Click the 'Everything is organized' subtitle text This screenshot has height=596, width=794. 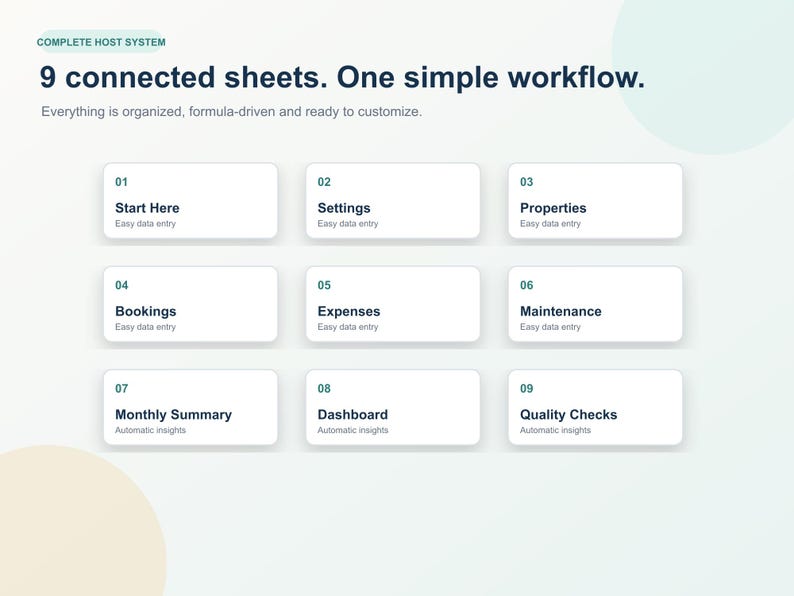231,111
